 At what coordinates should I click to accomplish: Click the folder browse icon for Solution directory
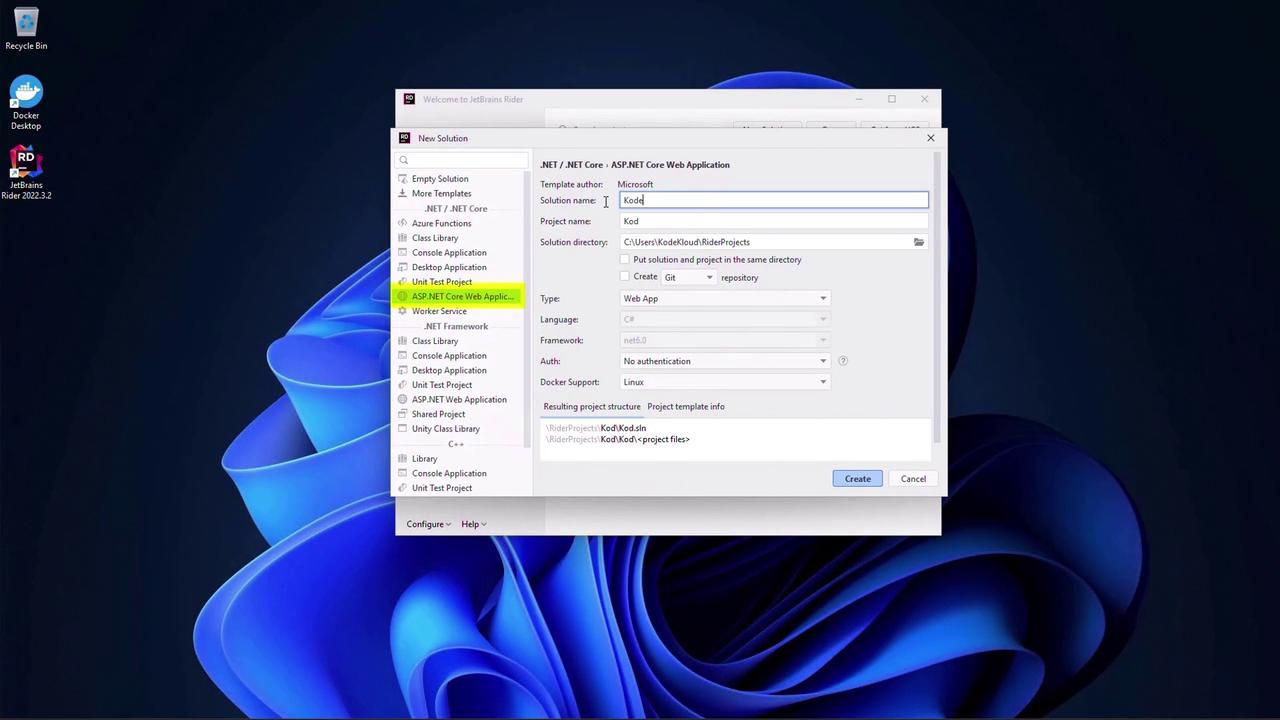pos(919,242)
